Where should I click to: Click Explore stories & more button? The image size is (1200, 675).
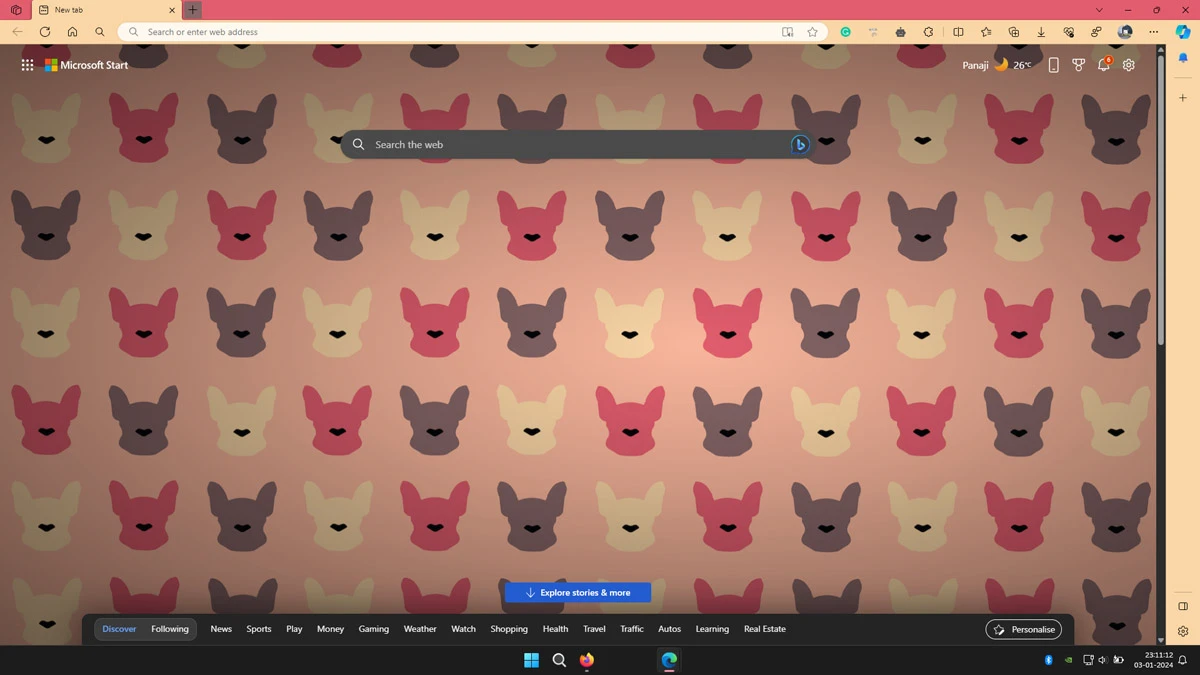click(x=578, y=593)
